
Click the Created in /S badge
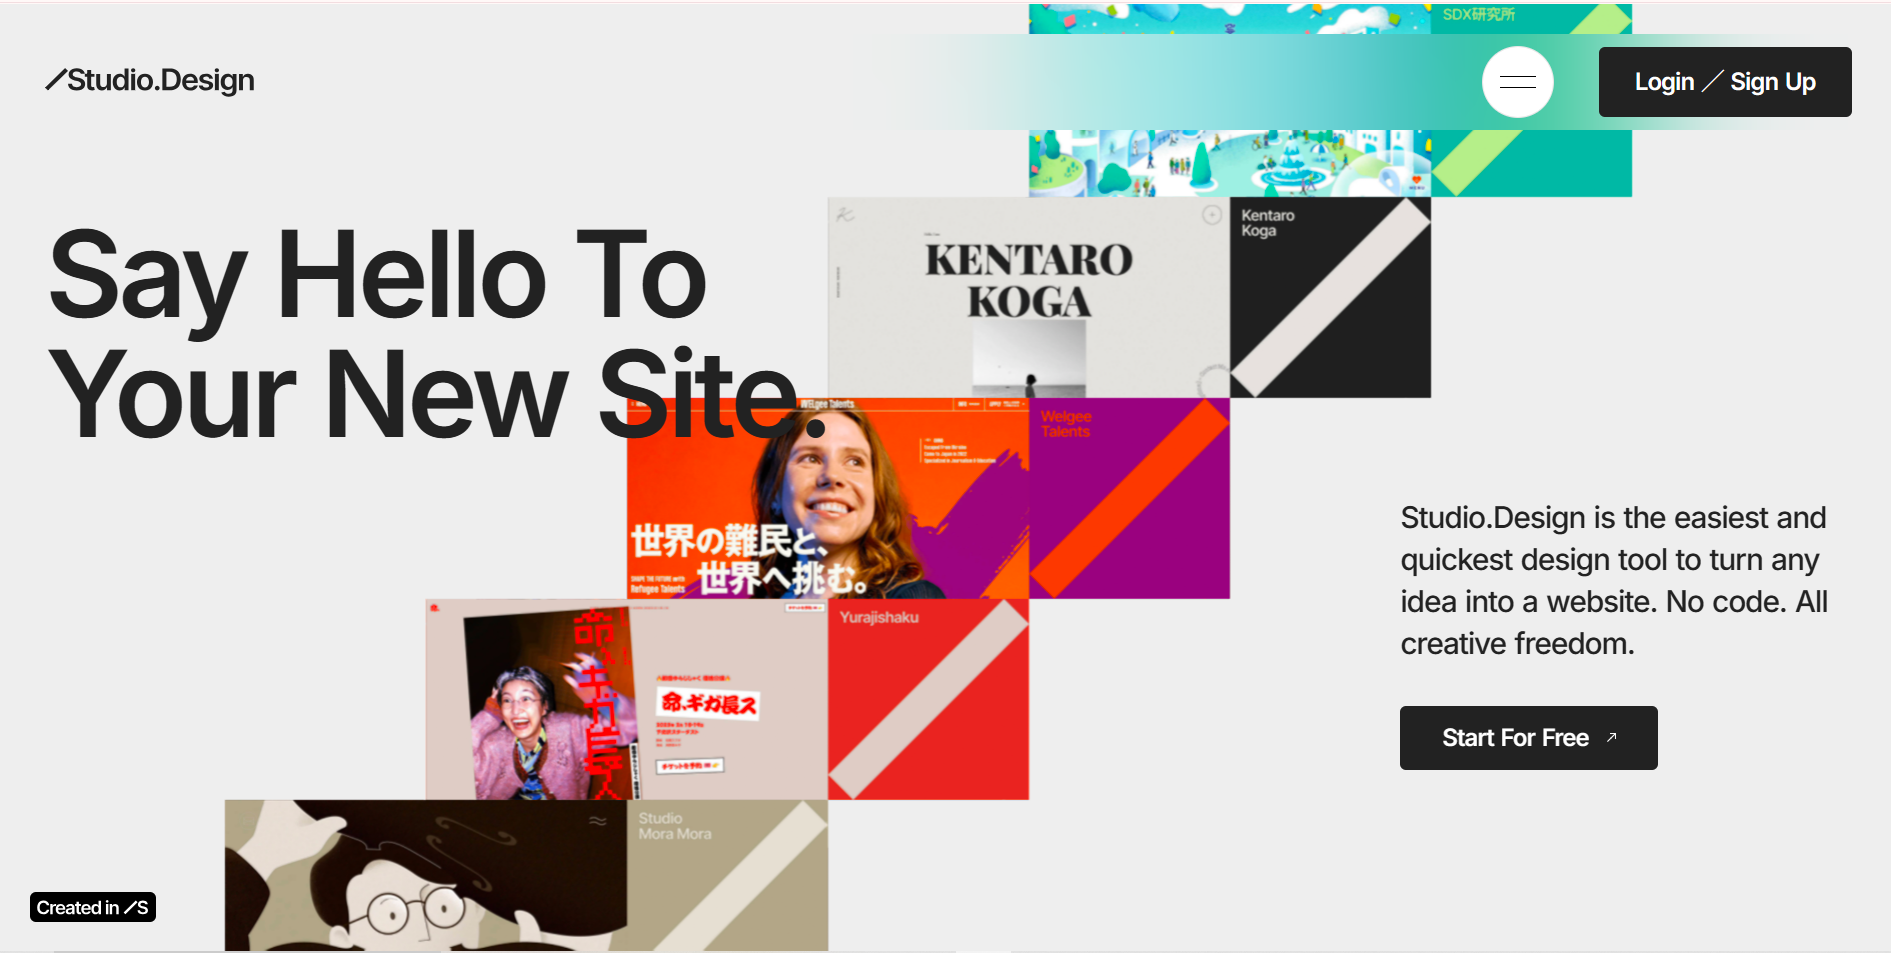pos(93,907)
